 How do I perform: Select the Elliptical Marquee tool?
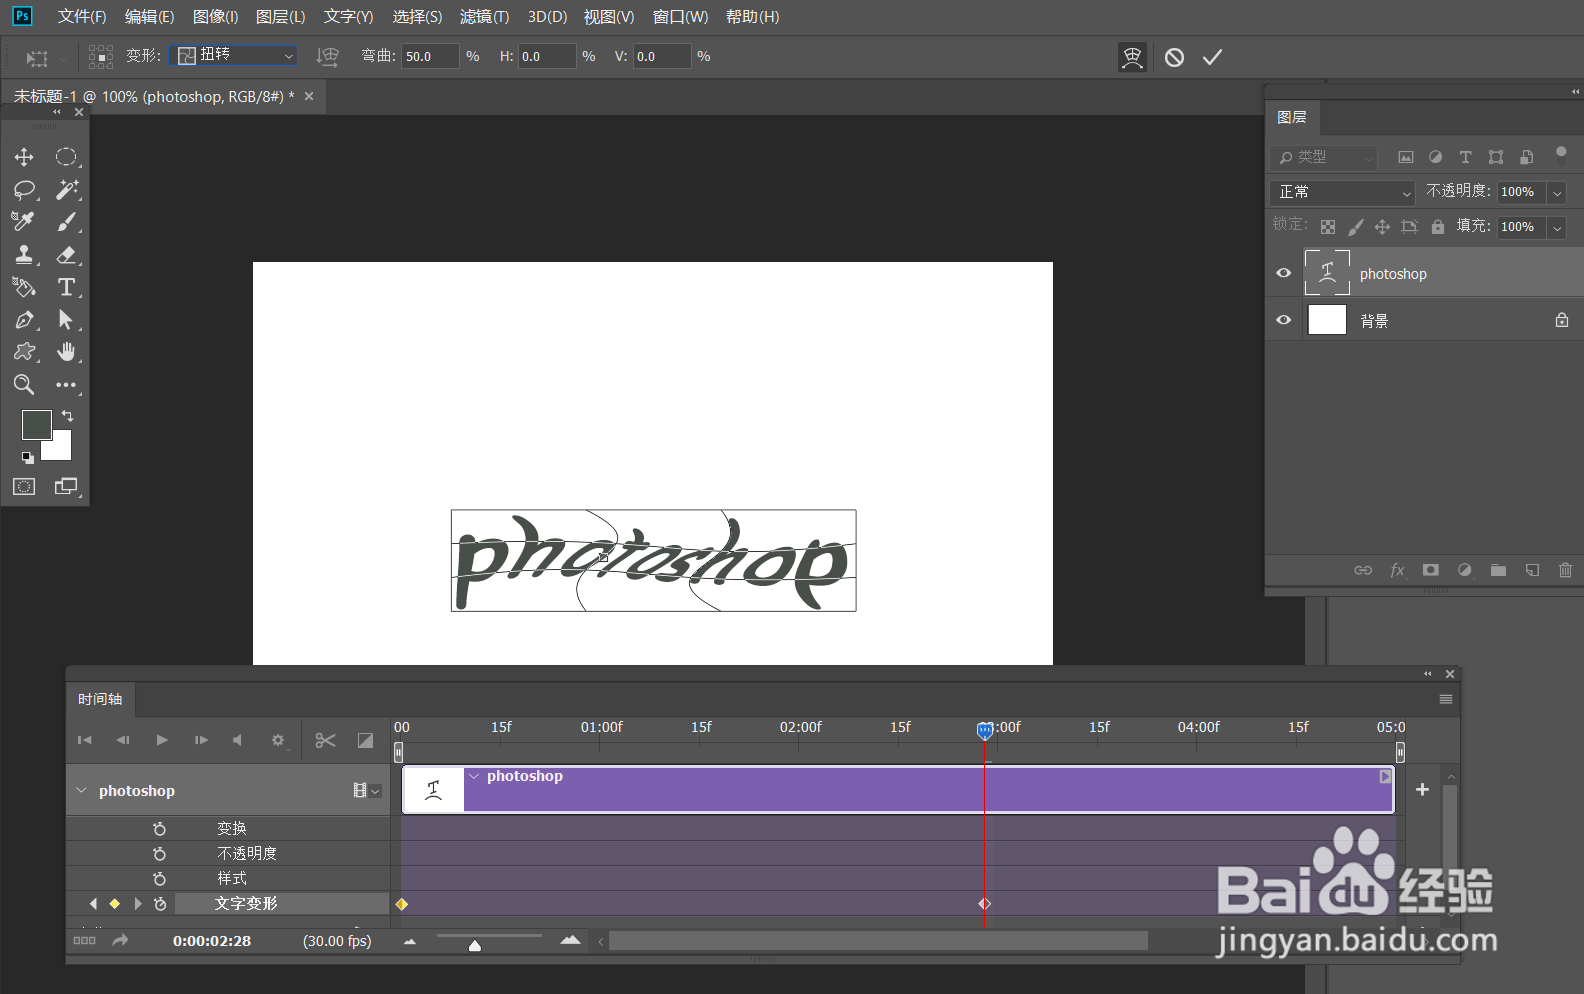(66, 157)
